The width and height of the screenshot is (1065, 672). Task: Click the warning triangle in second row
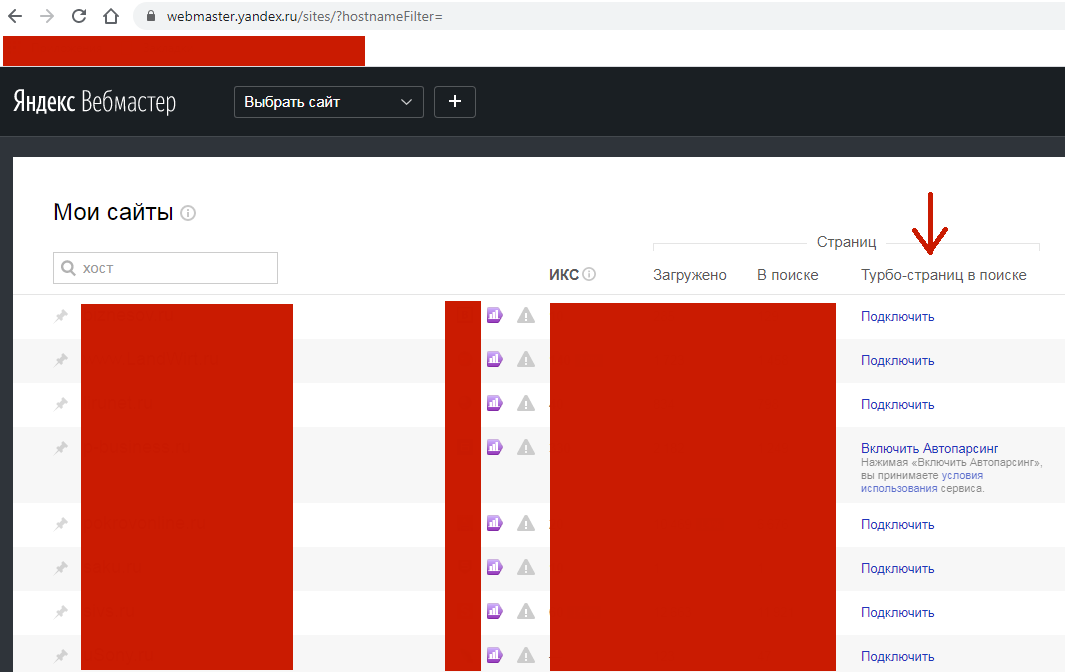pos(526,360)
